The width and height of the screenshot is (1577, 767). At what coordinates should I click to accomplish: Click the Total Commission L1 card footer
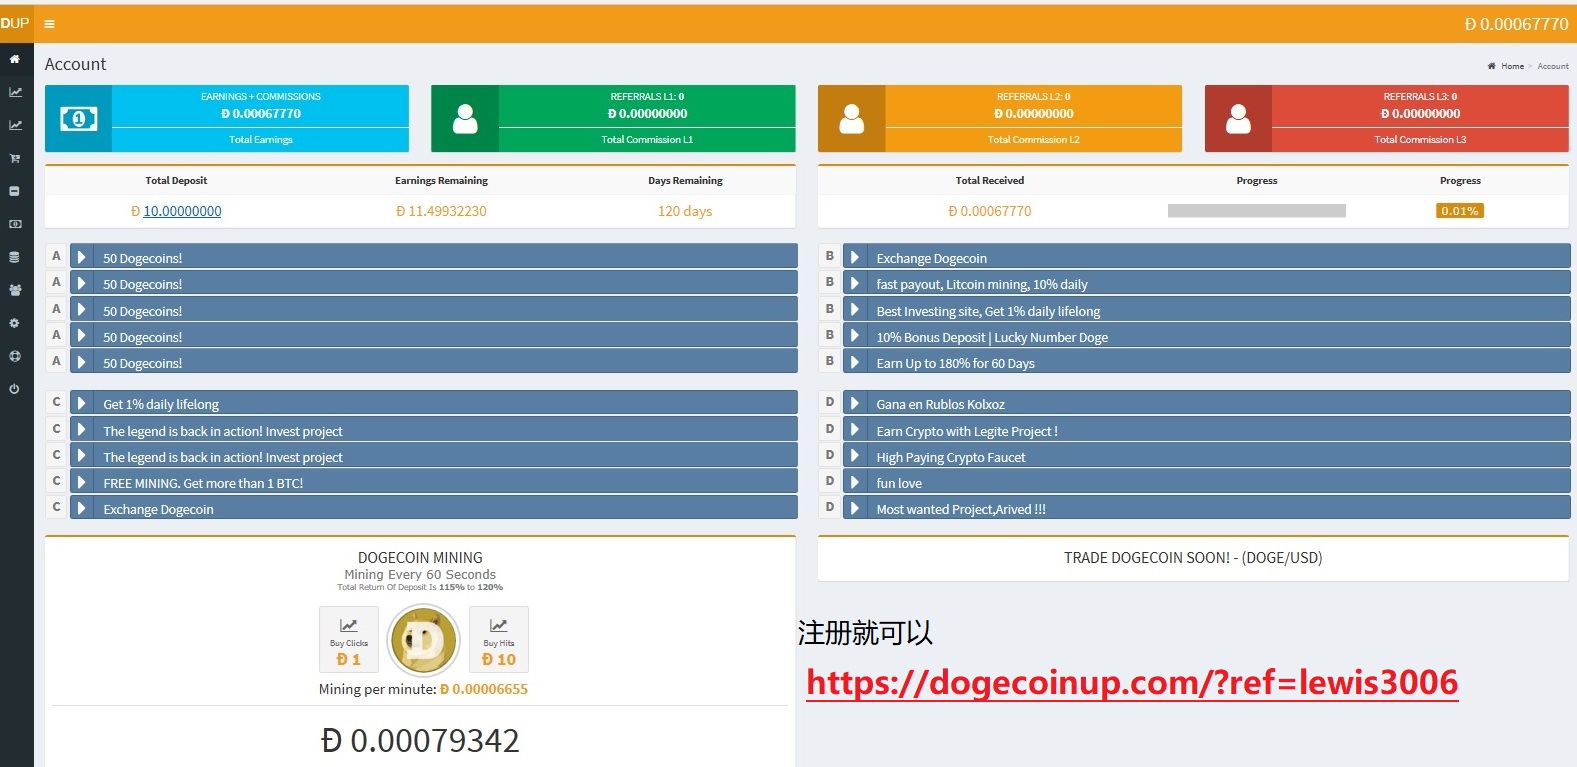[x=647, y=140]
